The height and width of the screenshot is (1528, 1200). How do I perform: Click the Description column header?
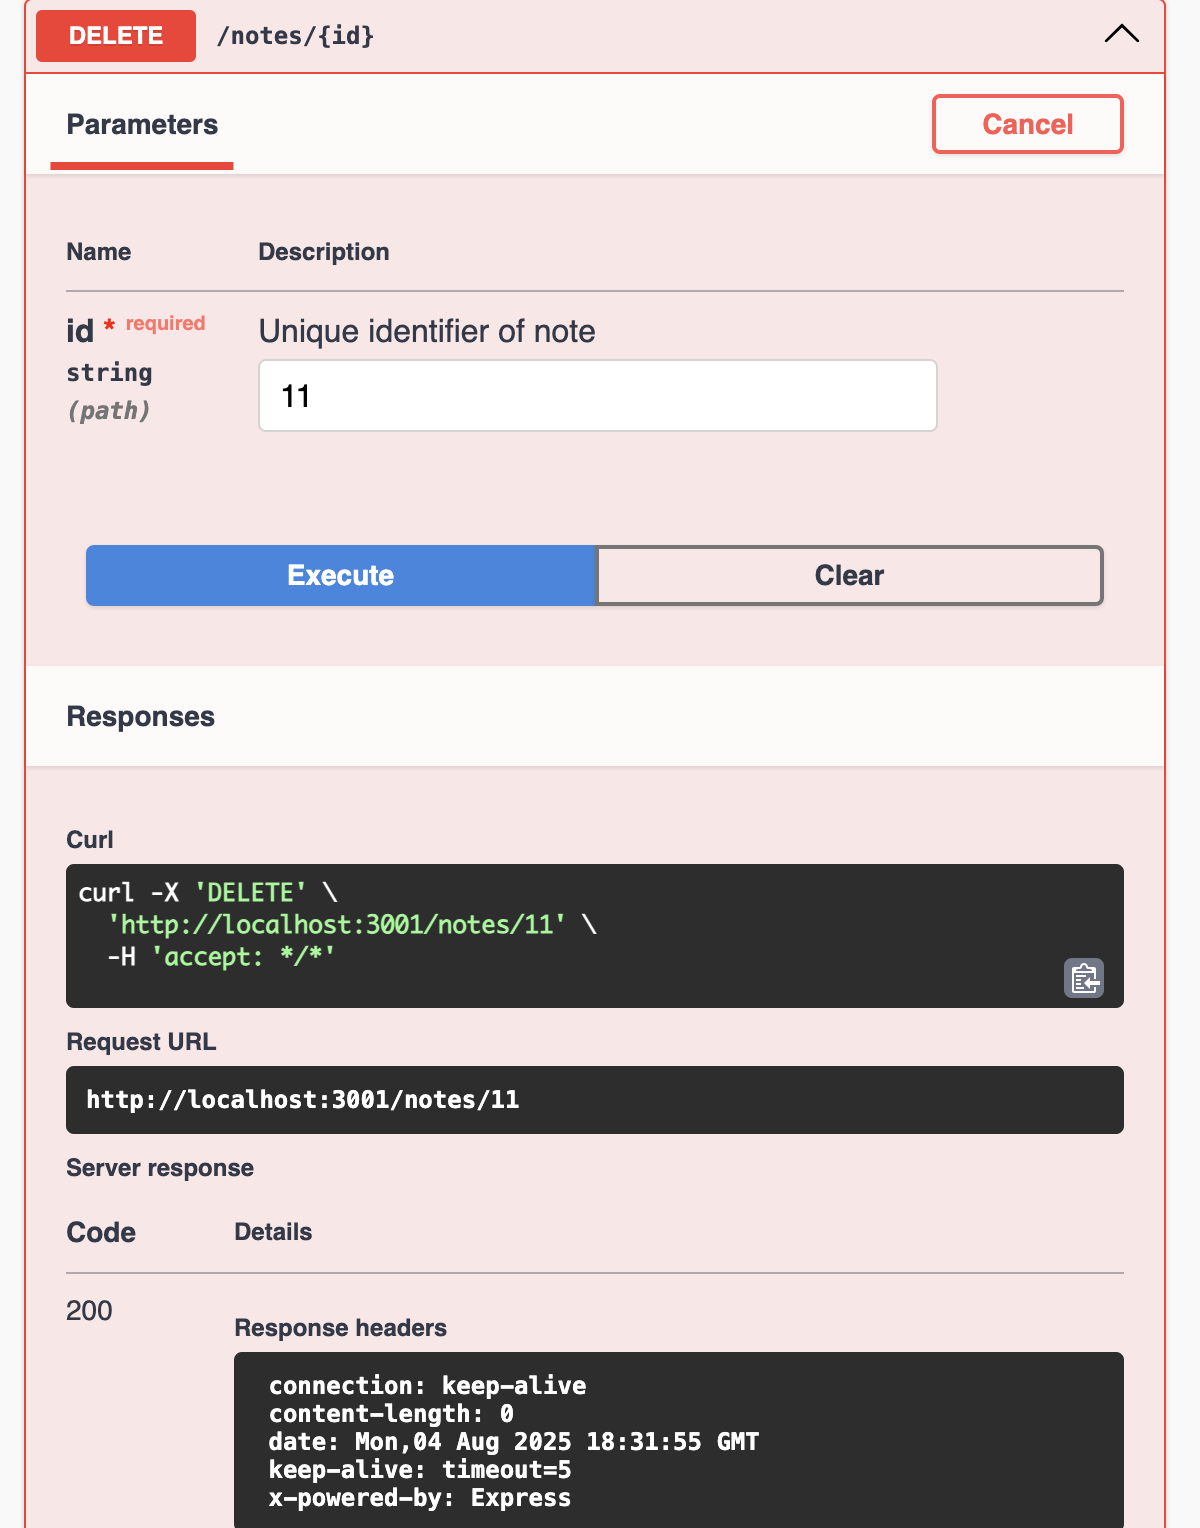point(324,252)
